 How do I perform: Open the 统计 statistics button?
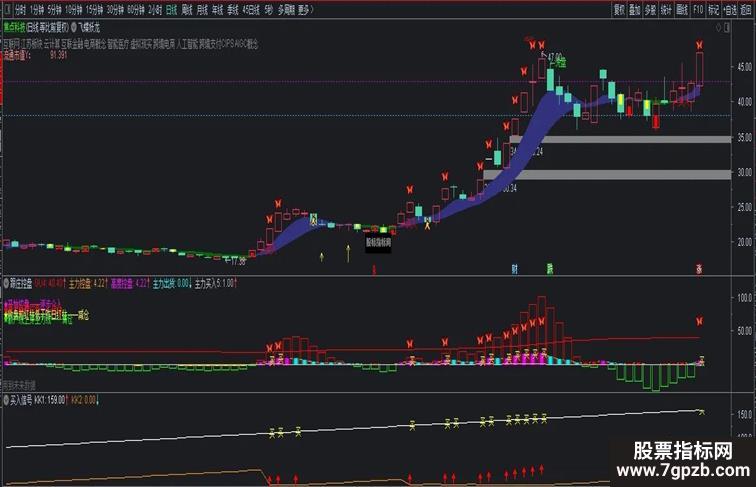[x=666, y=10]
